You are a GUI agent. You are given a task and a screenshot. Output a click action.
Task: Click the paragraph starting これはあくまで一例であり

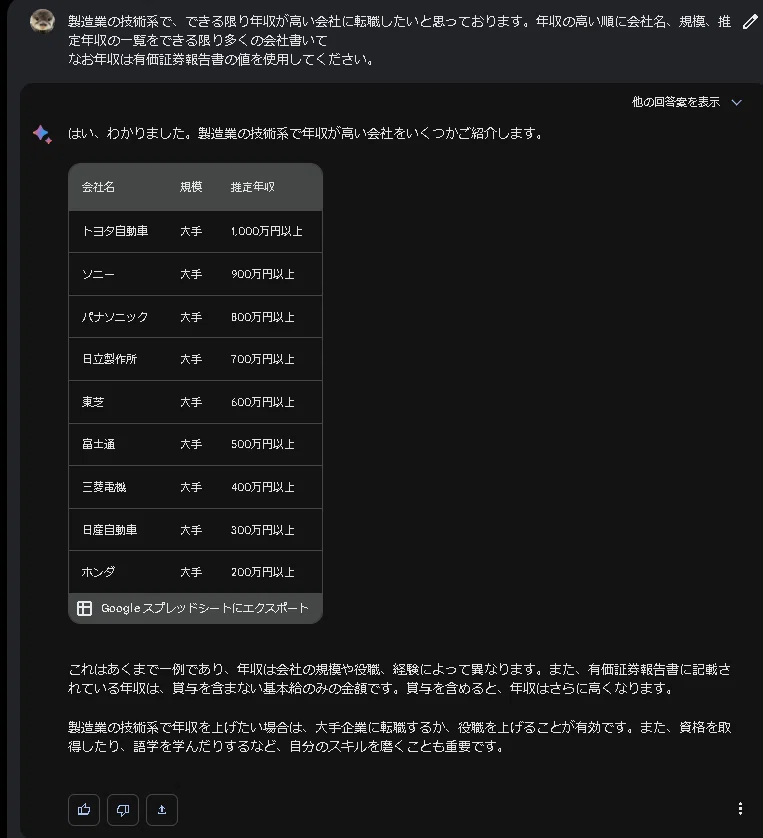point(399,679)
